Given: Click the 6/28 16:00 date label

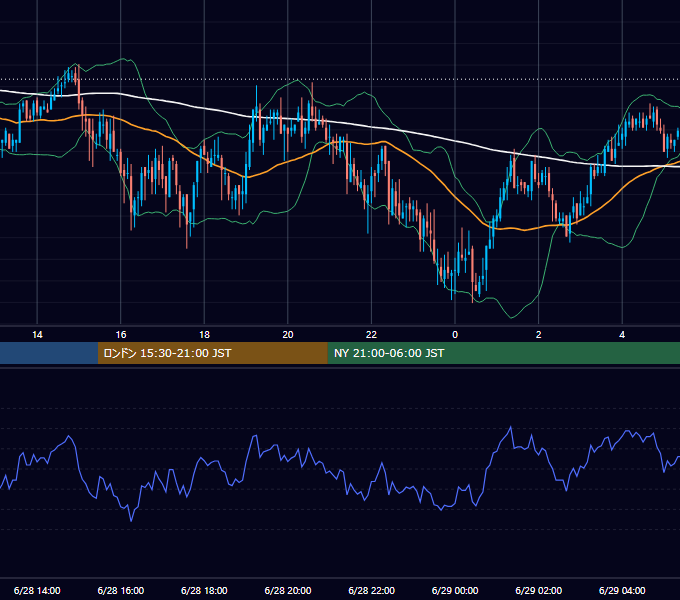Looking at the screenshot, I should click(121, 590).
